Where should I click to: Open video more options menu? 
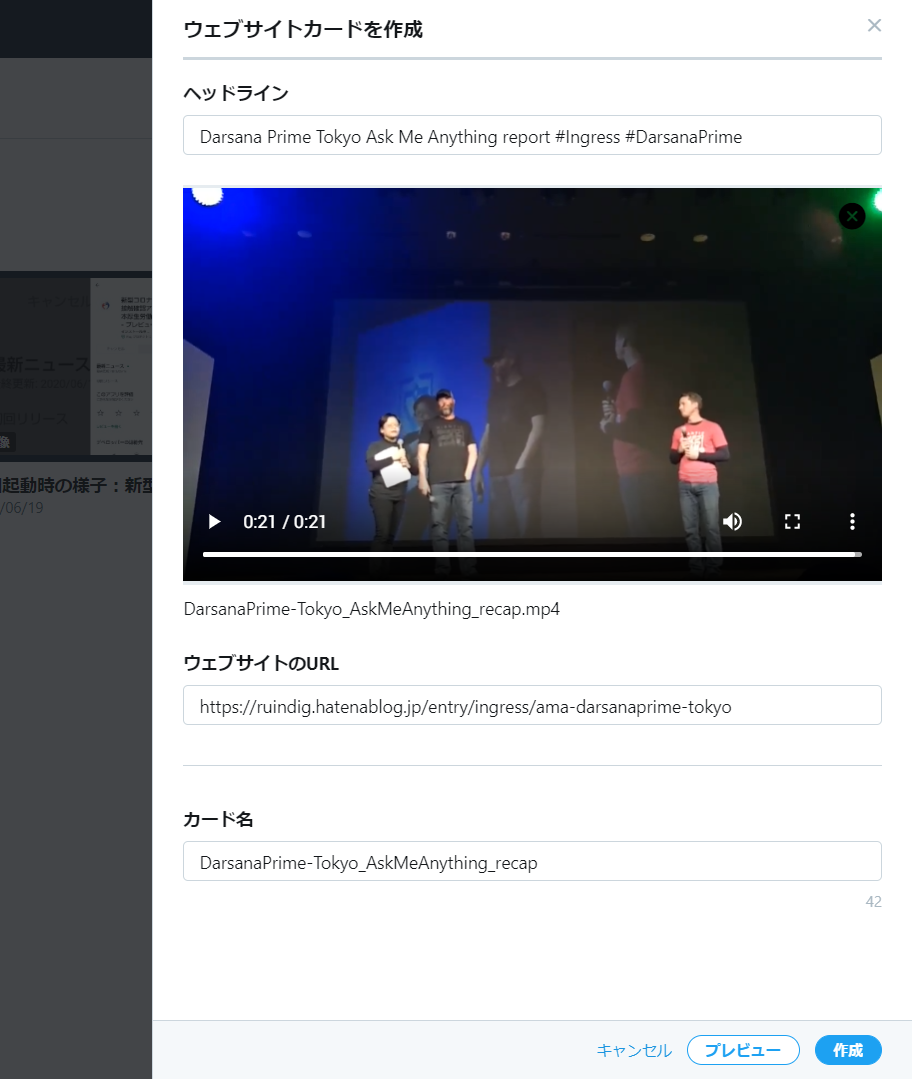click(x=852, y=522)
